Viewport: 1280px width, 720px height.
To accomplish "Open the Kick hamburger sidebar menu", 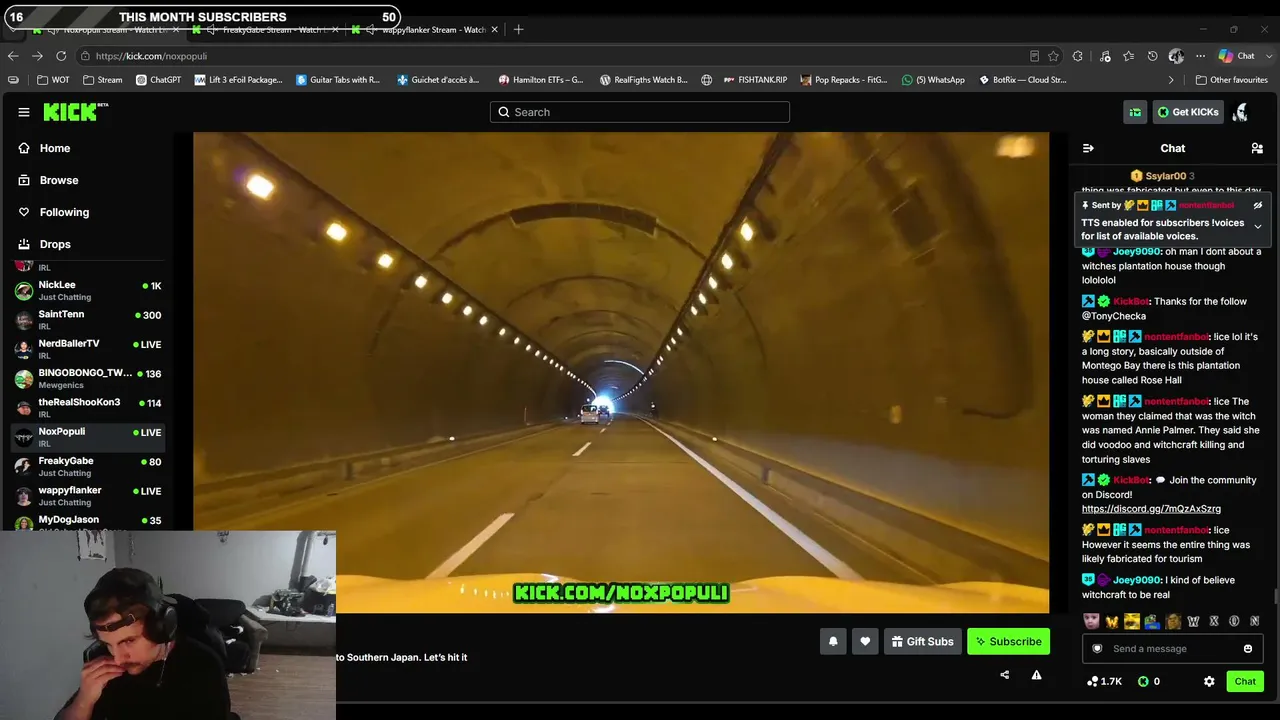I will [x=24, y=112].
